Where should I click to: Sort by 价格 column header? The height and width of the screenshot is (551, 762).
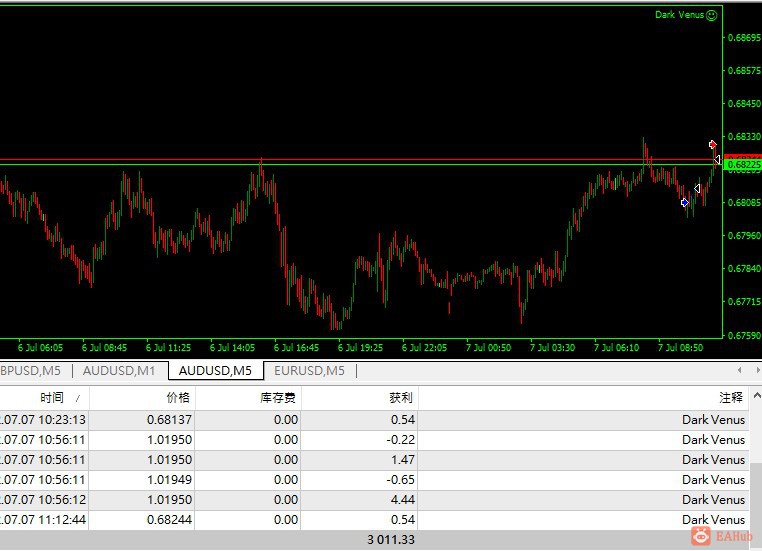click(x=142, y=398)
